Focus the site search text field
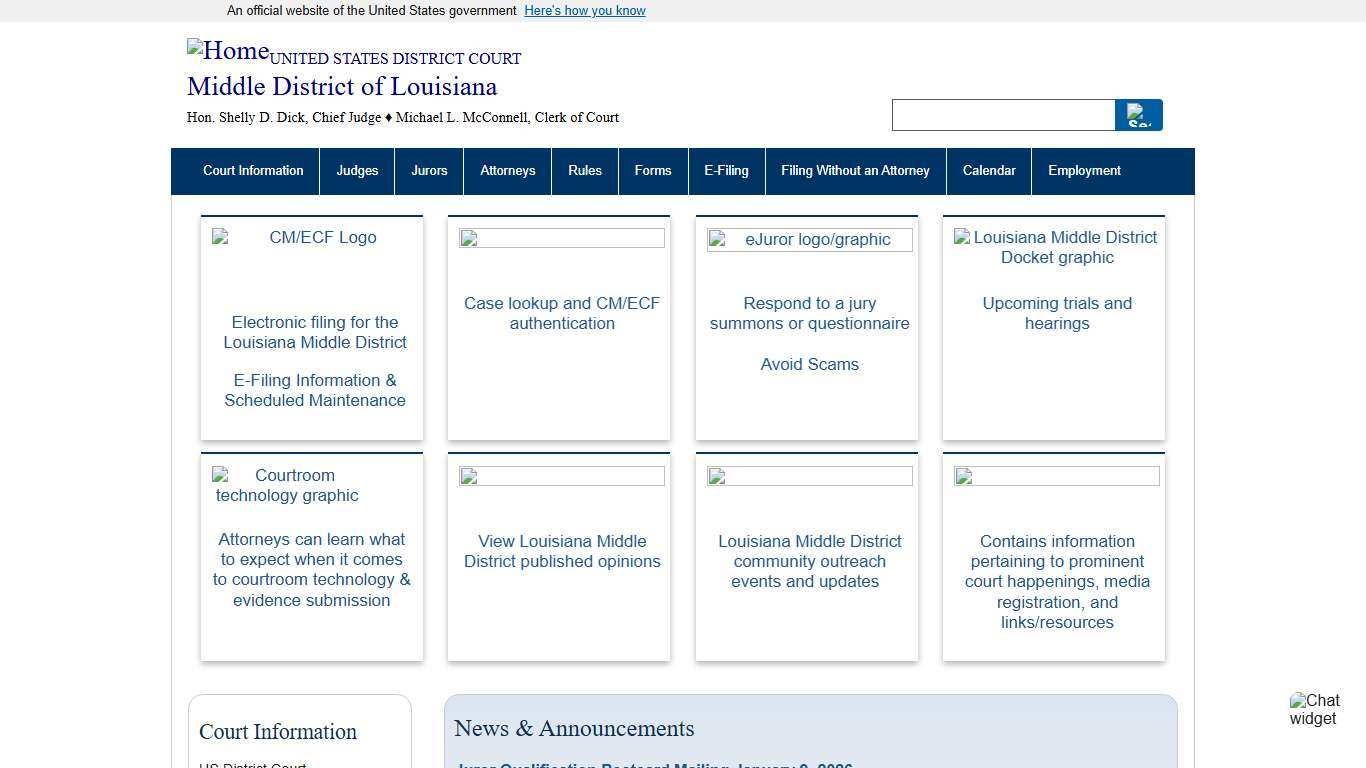Image resolution: width=1366 pixels, height=768 pixels. tap(1003, 115)
